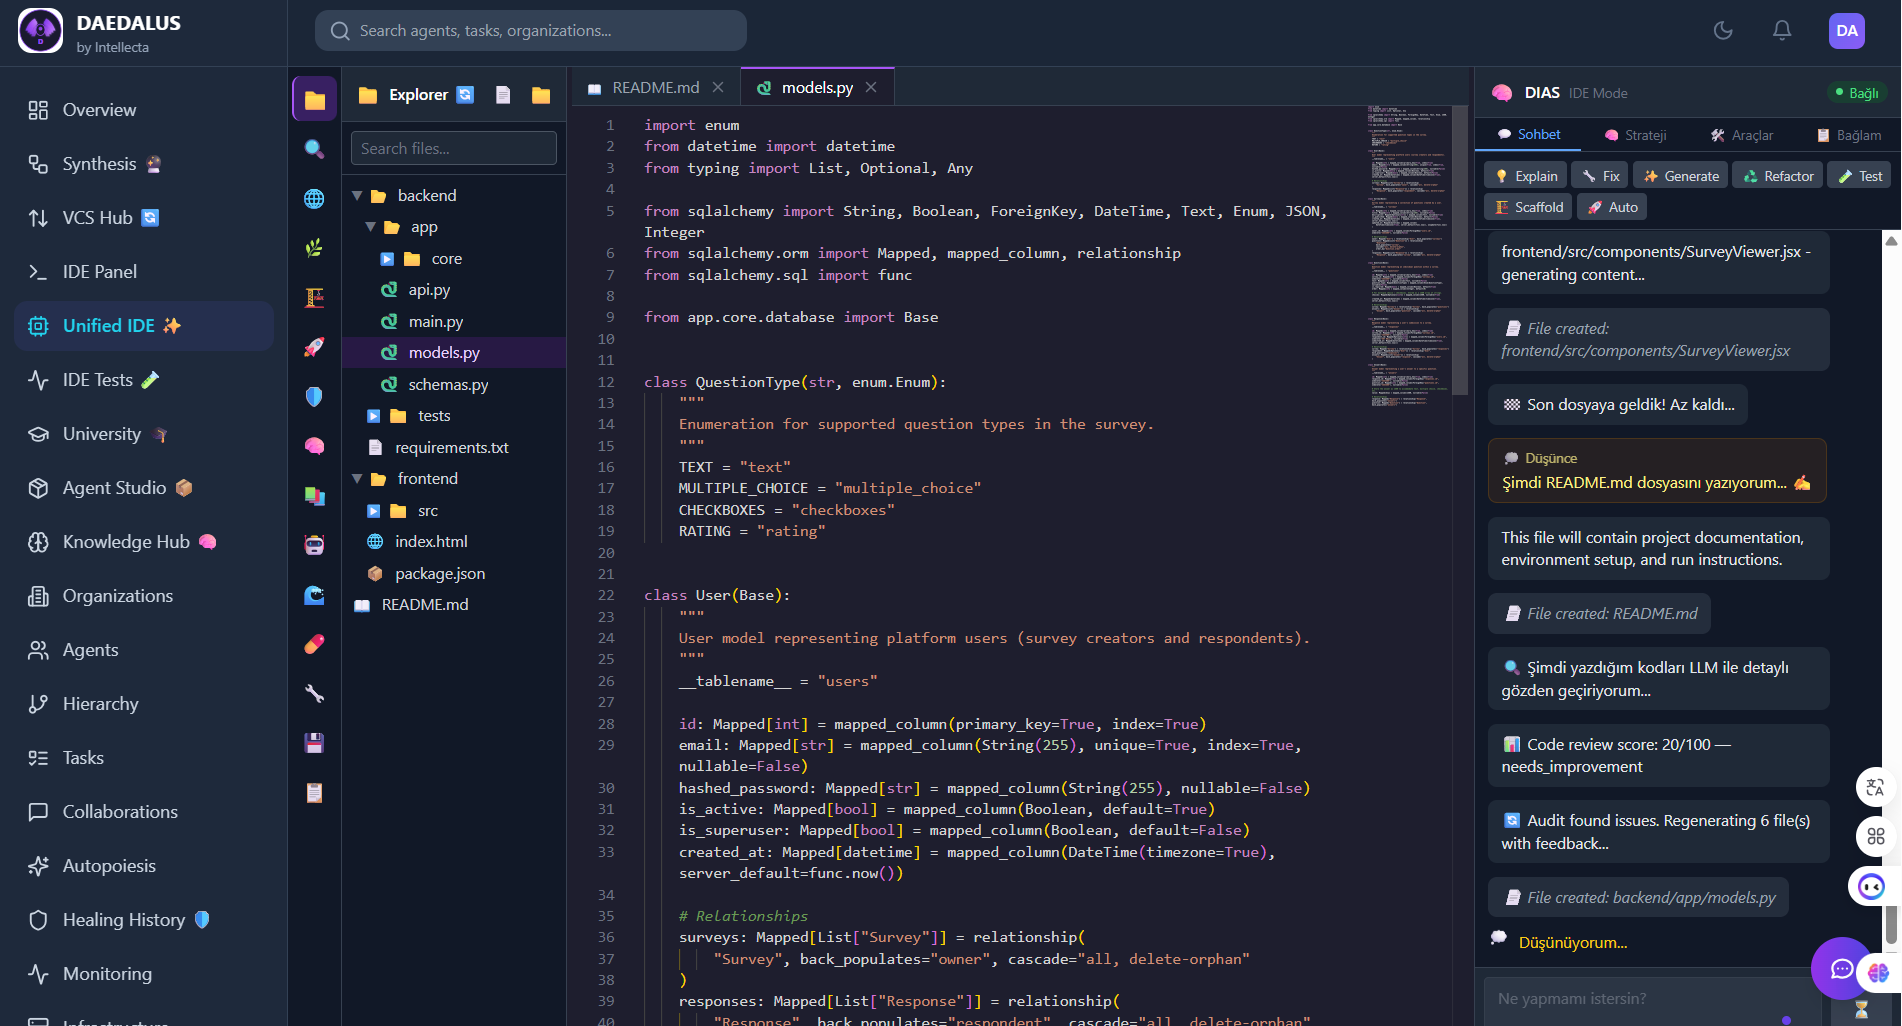Collapse the frontend folder

tap(357, 479)
